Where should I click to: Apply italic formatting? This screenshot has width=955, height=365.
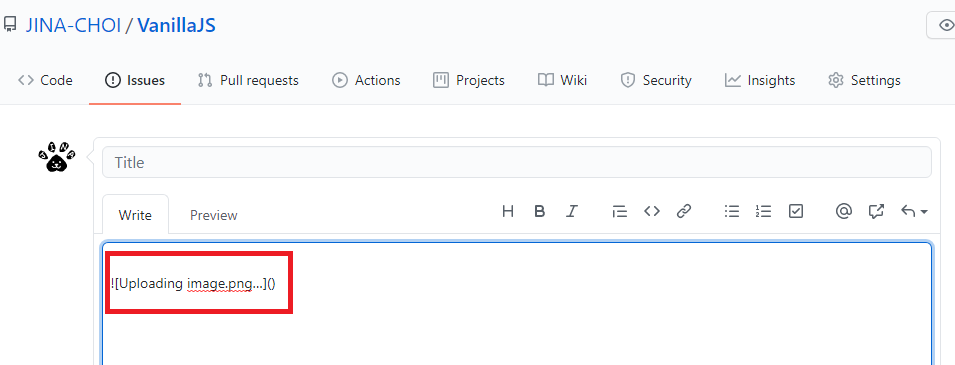571,211
